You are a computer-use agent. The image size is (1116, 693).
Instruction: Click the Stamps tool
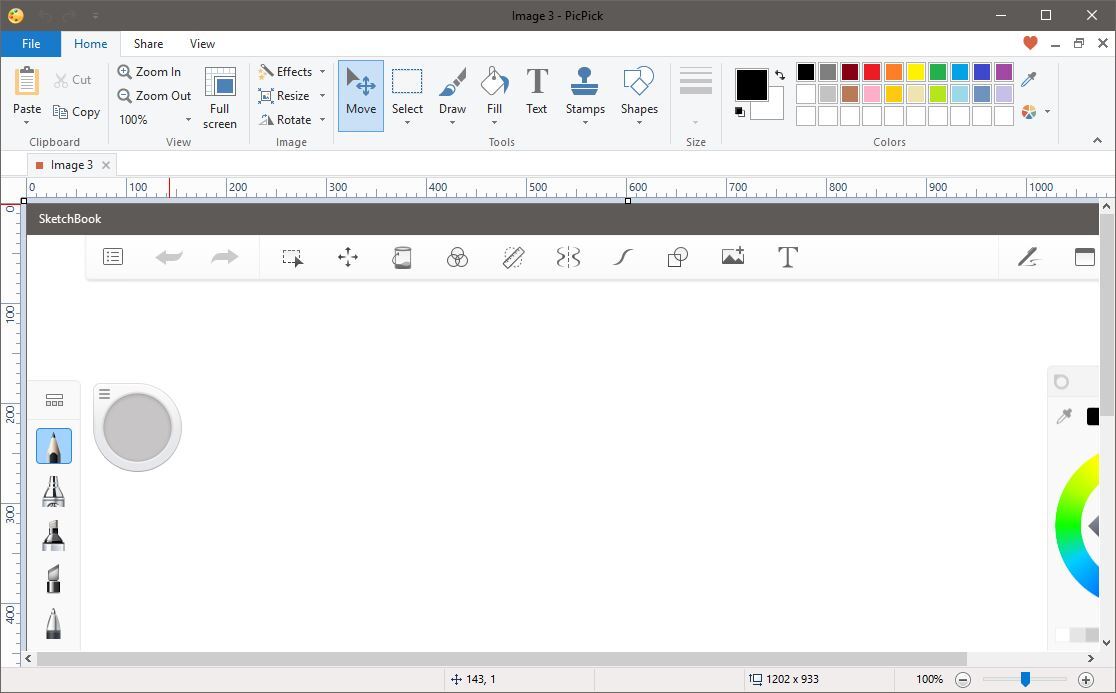[x=585, y=92]
